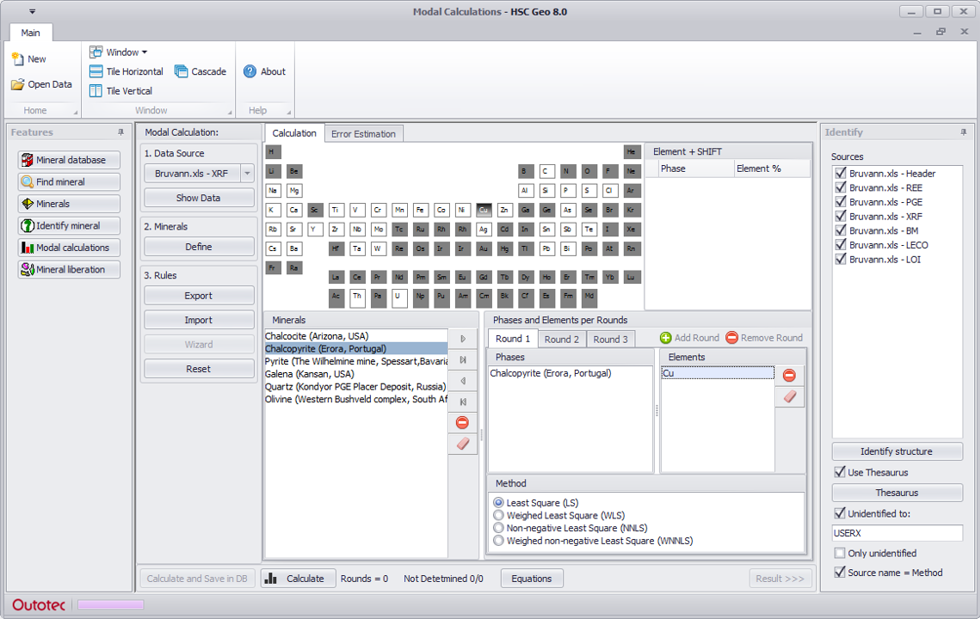Click the Show Data button

[198, 198]
